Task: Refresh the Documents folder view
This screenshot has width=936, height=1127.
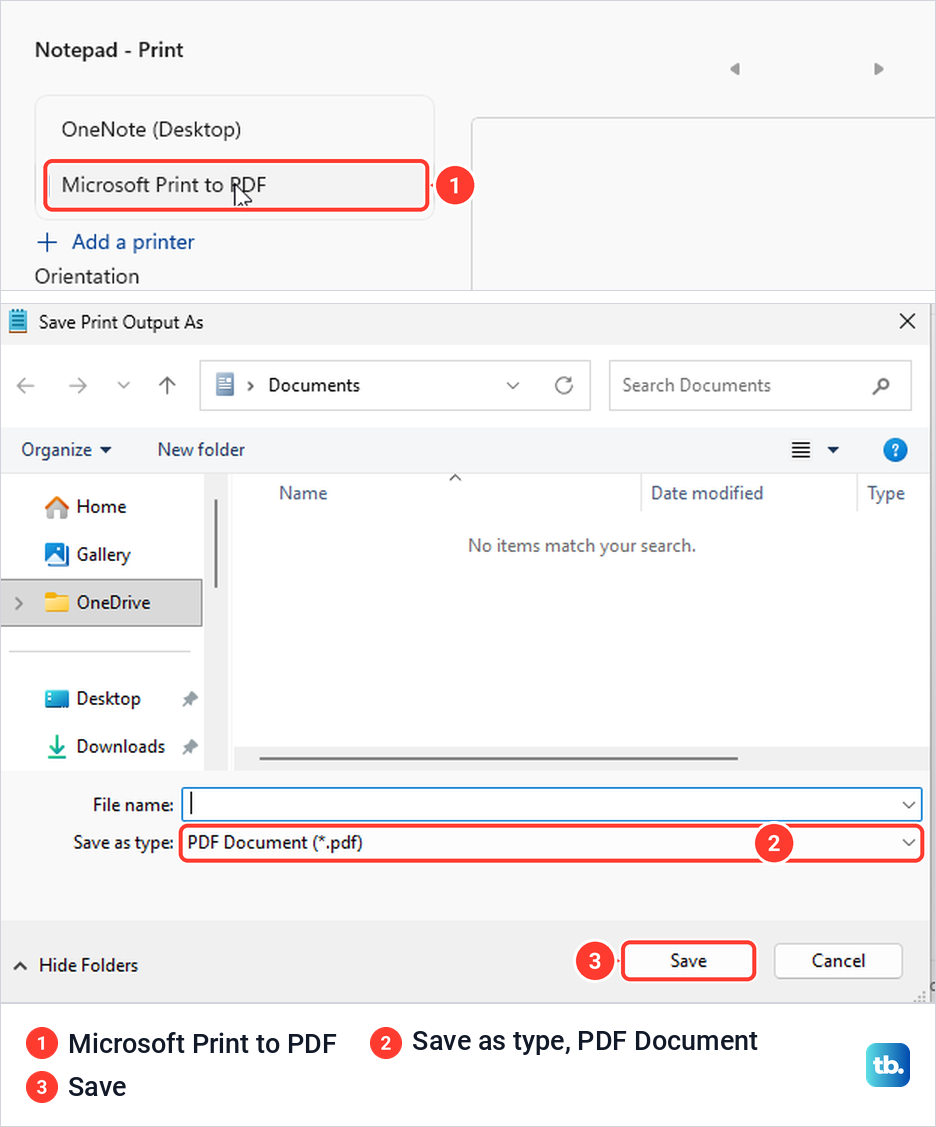Action: (x=564, y=386)
